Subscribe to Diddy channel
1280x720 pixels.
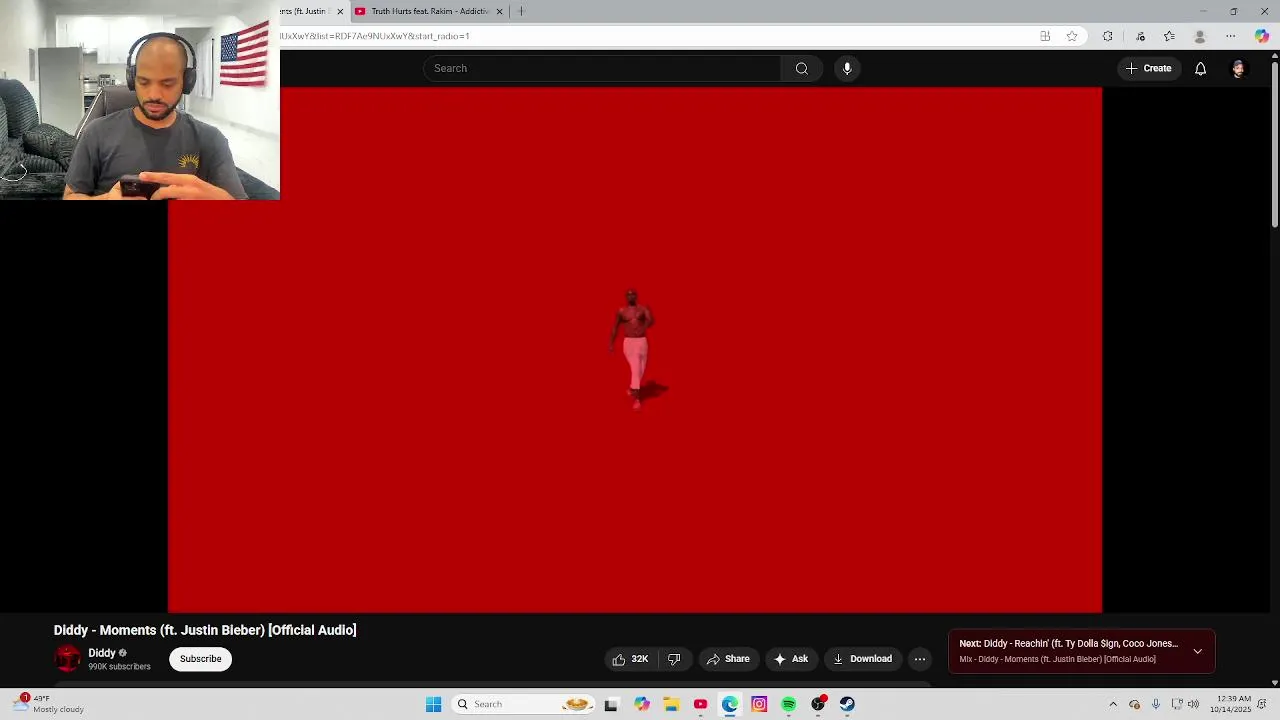[200, 659]
